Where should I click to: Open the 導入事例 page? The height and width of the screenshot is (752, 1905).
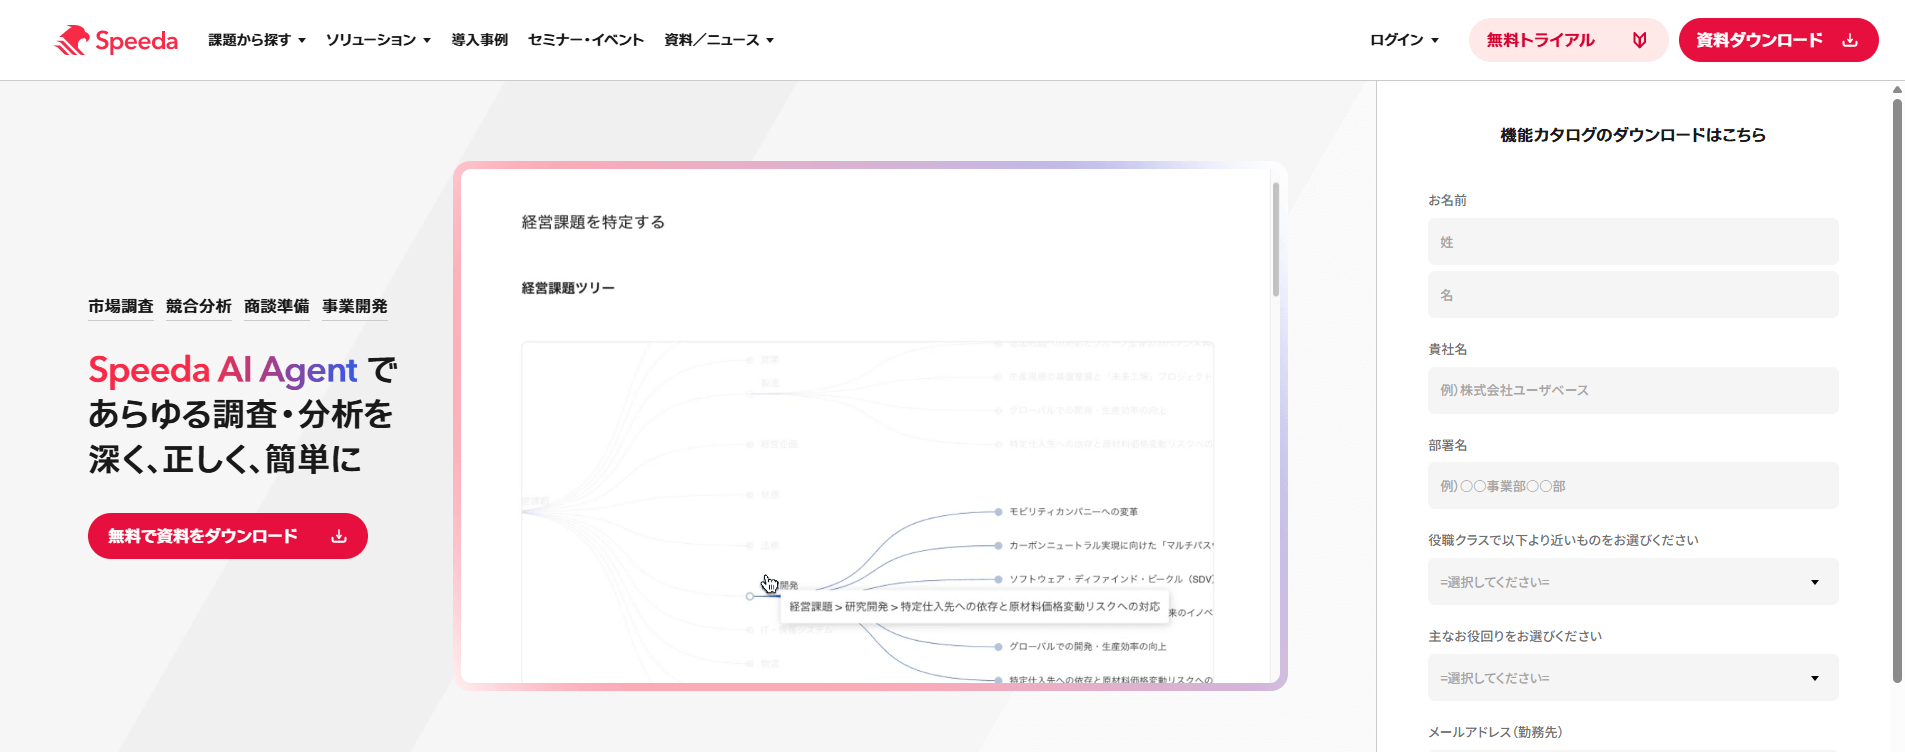click(479, 40)
